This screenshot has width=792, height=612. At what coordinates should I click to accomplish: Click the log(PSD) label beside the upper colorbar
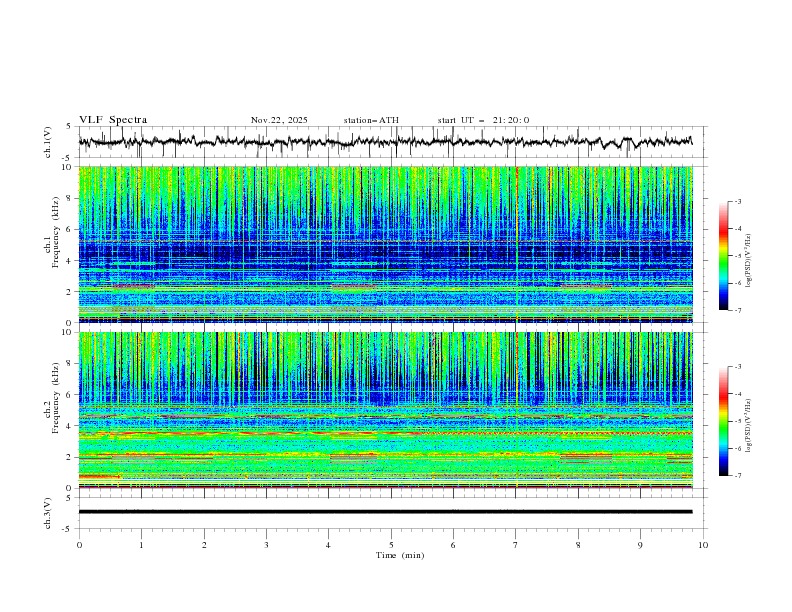pos(748,261)
